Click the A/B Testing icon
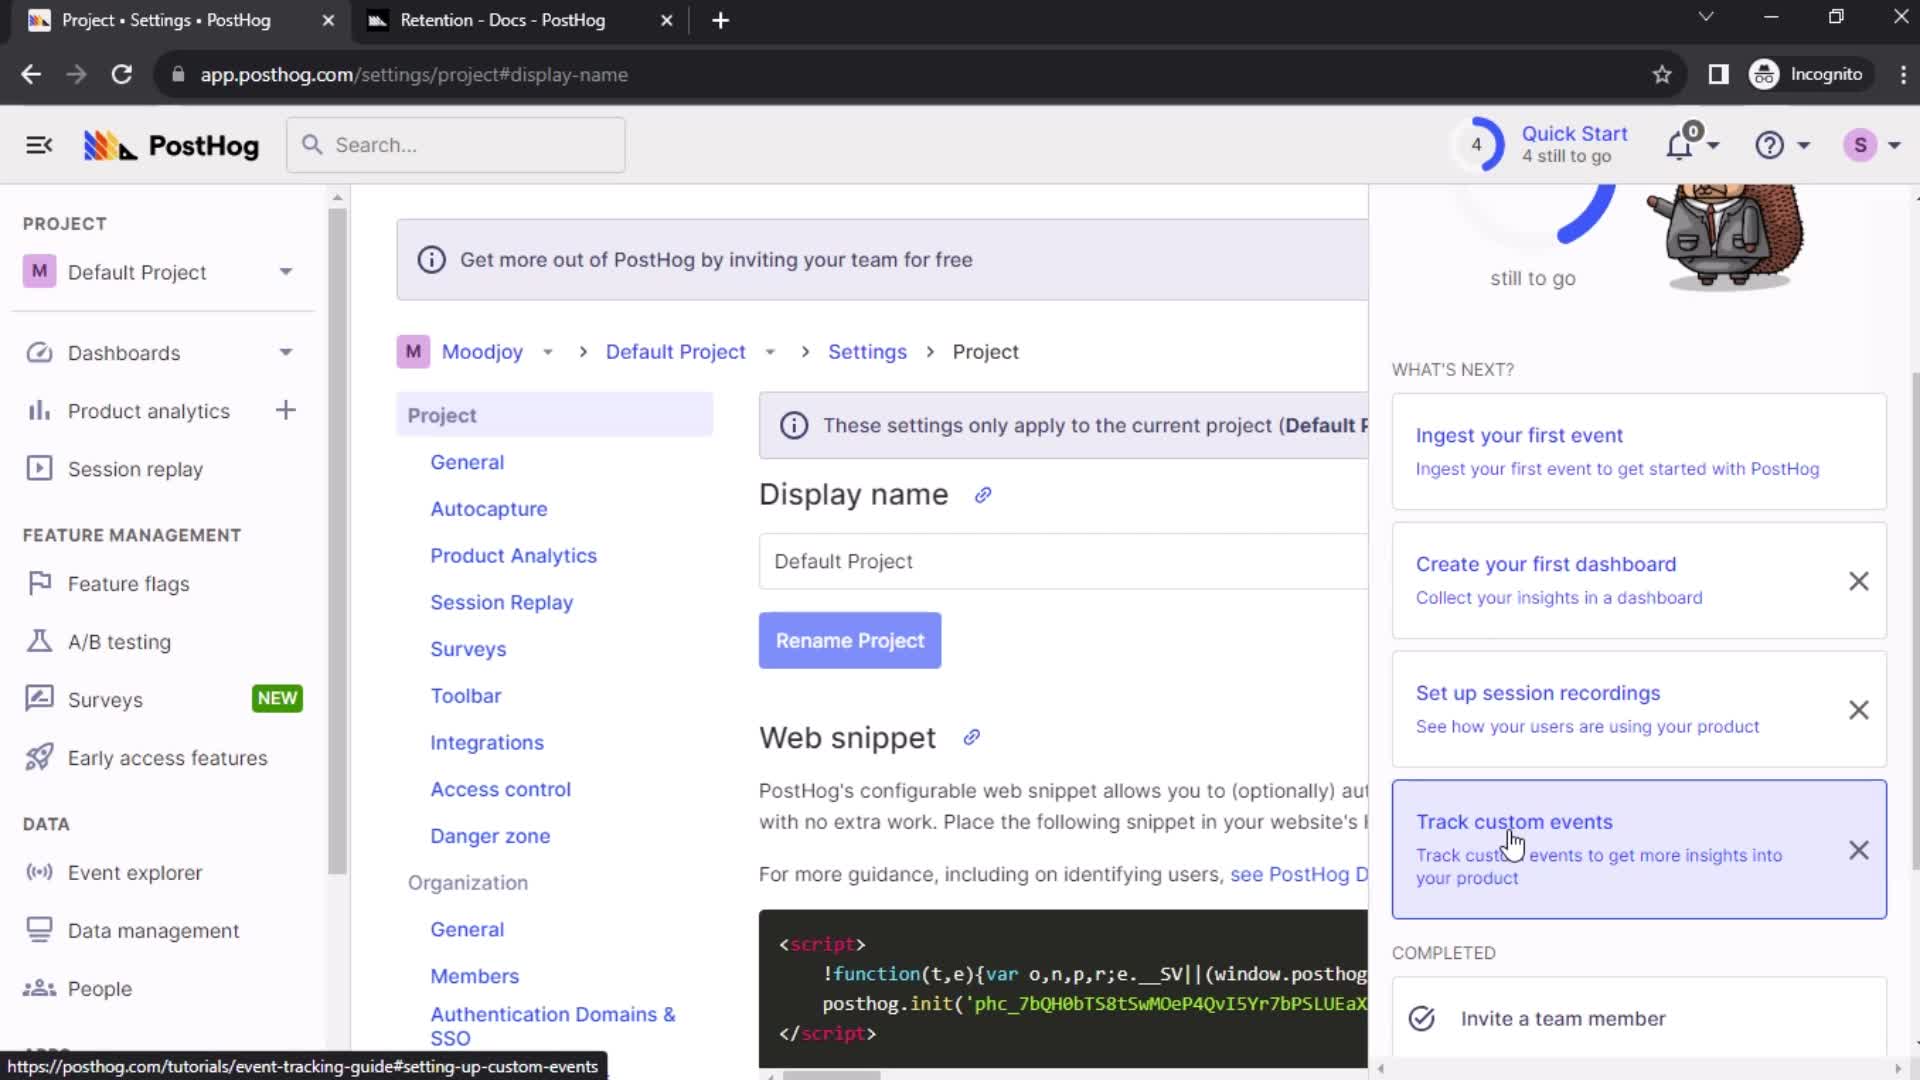1920x1080 pixels. 37,641
